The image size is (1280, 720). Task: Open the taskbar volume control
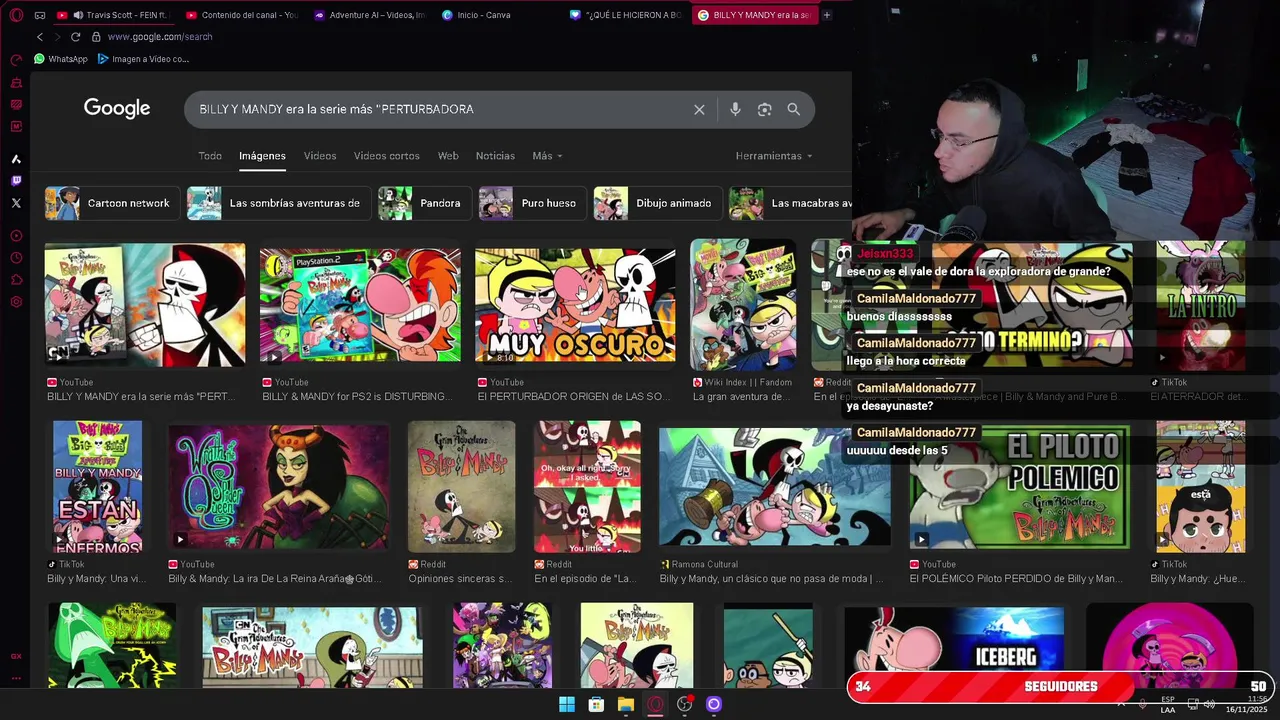click(1209, 704)
